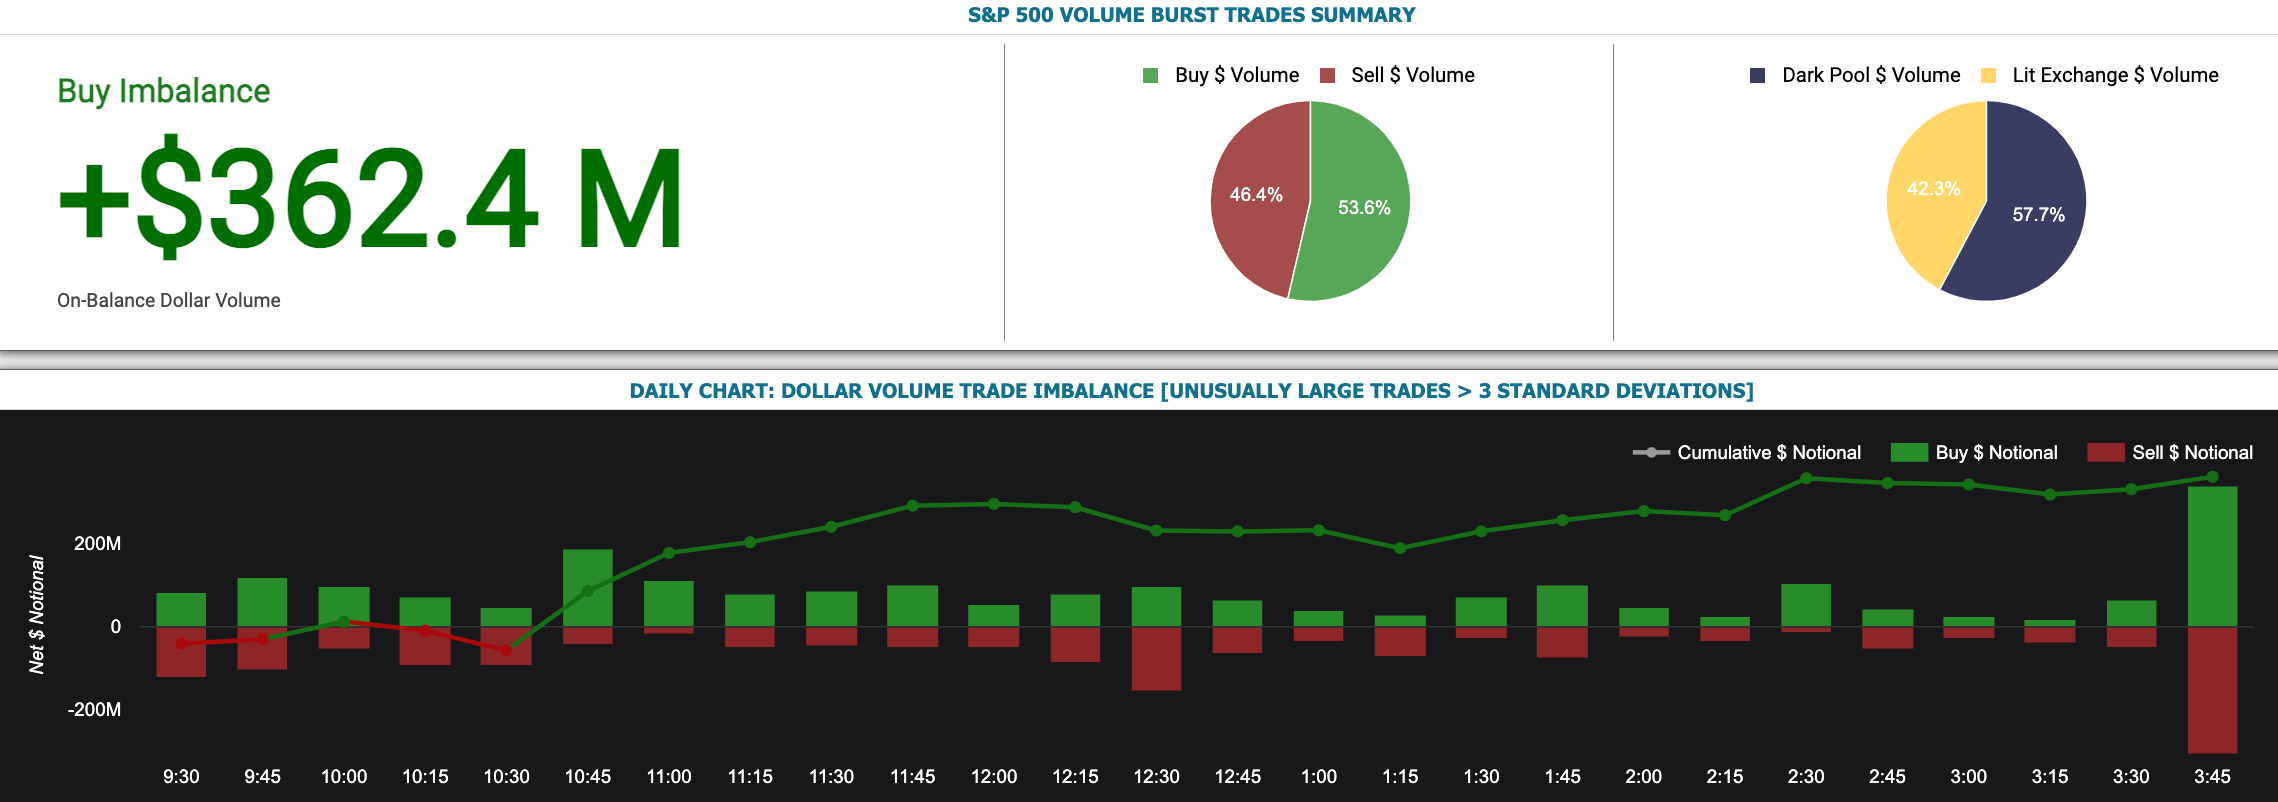This screenshot has height=802, width=2278.
Task: Click the cumulative line point at 3:15
Action: click(x=2050, y=495)
